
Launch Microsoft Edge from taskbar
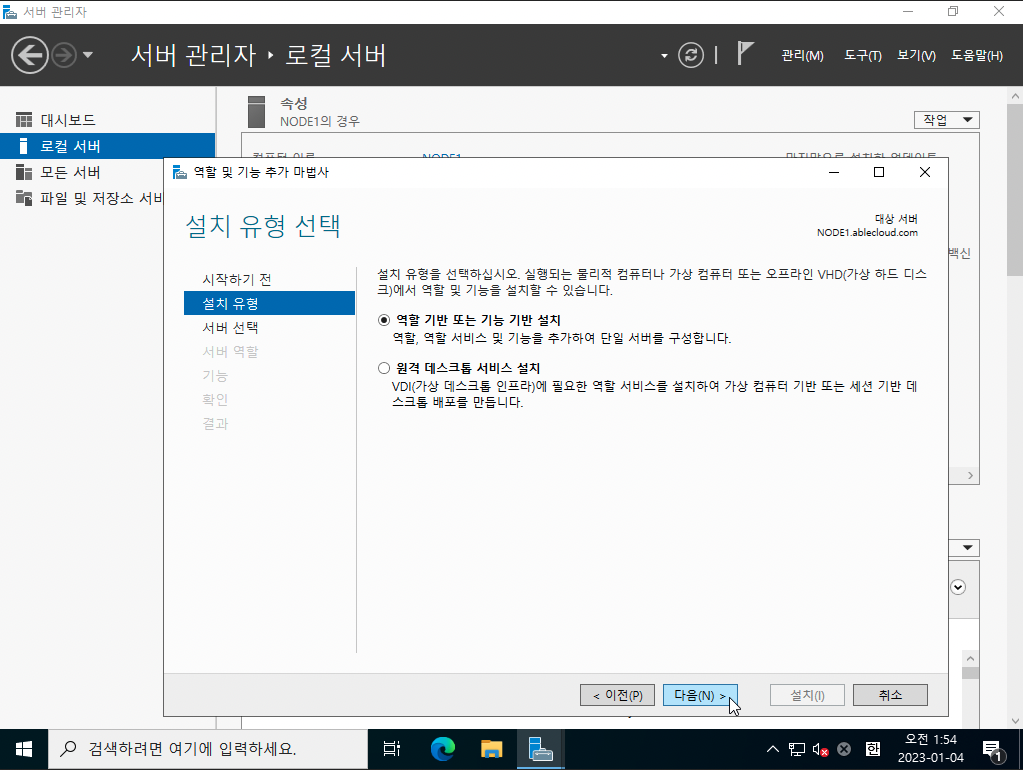pos(442,749)
